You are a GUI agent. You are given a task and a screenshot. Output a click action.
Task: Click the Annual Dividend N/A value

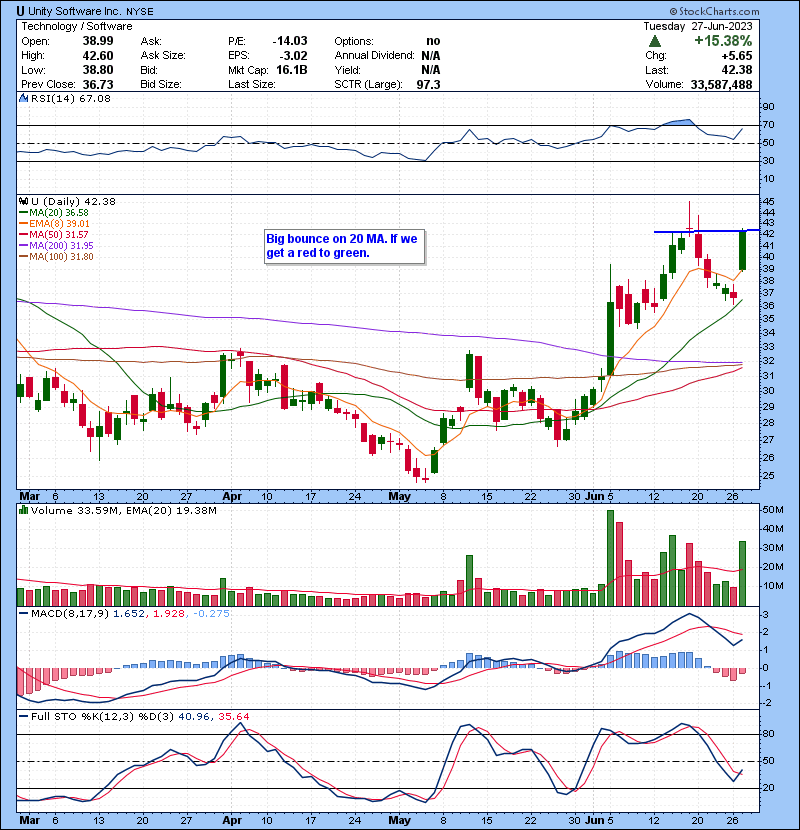point(431,56)
